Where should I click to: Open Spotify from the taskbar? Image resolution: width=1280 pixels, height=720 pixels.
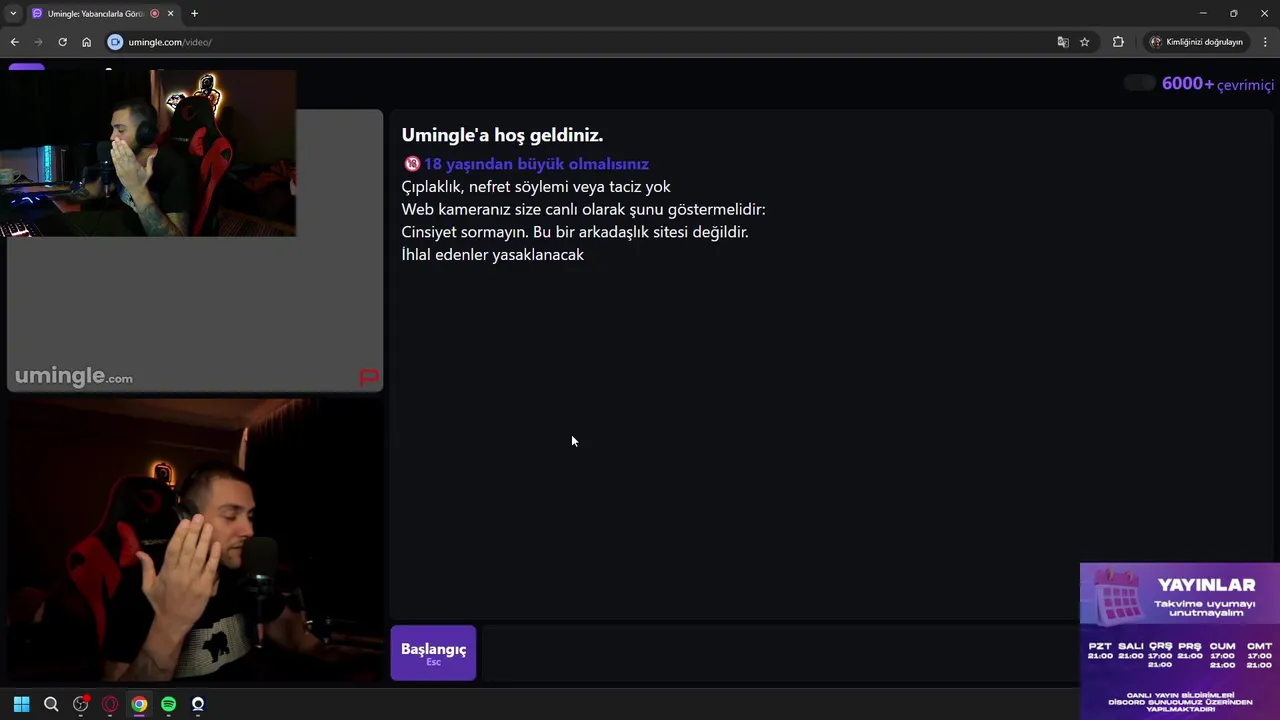168,704
